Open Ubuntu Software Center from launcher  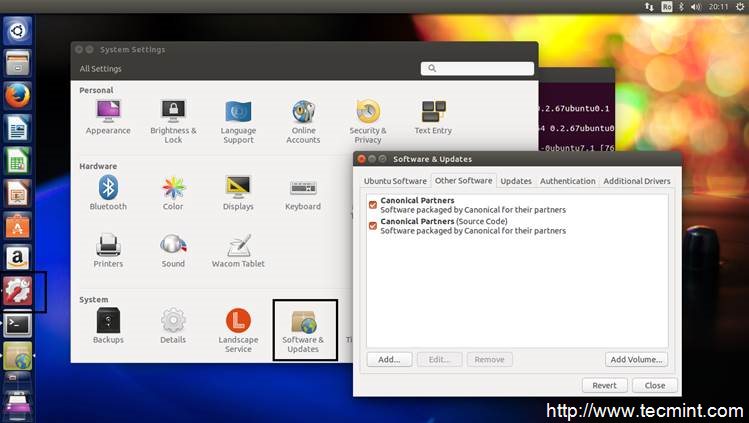pos(18,225)
